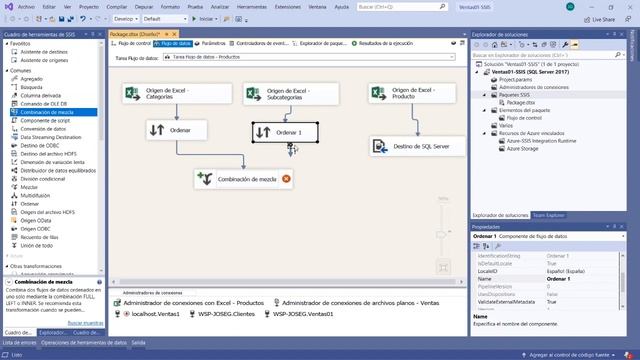Pick Recuento de filas toolbox item

point(39,237)
